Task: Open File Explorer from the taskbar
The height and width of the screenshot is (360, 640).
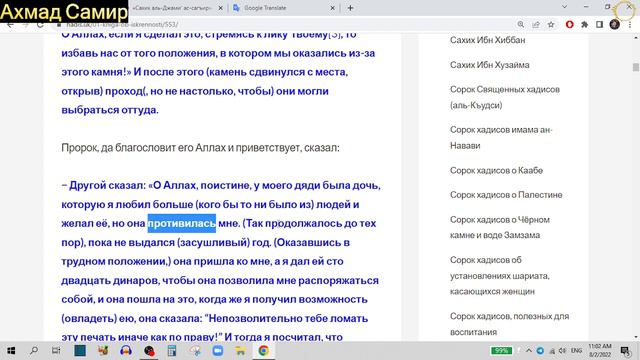Action: coord(241,351)
